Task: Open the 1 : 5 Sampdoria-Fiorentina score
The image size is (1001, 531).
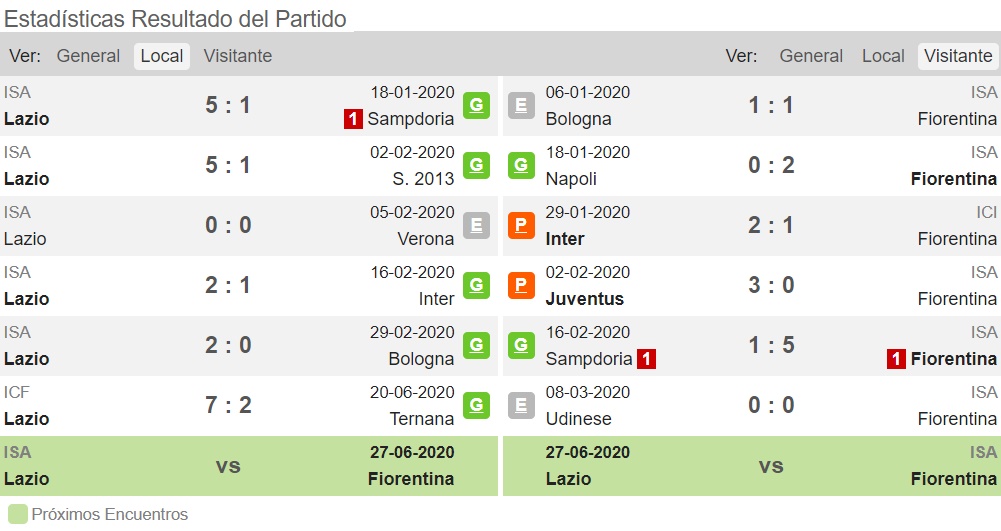Action: pyautogui.click(x=771, y=345)
